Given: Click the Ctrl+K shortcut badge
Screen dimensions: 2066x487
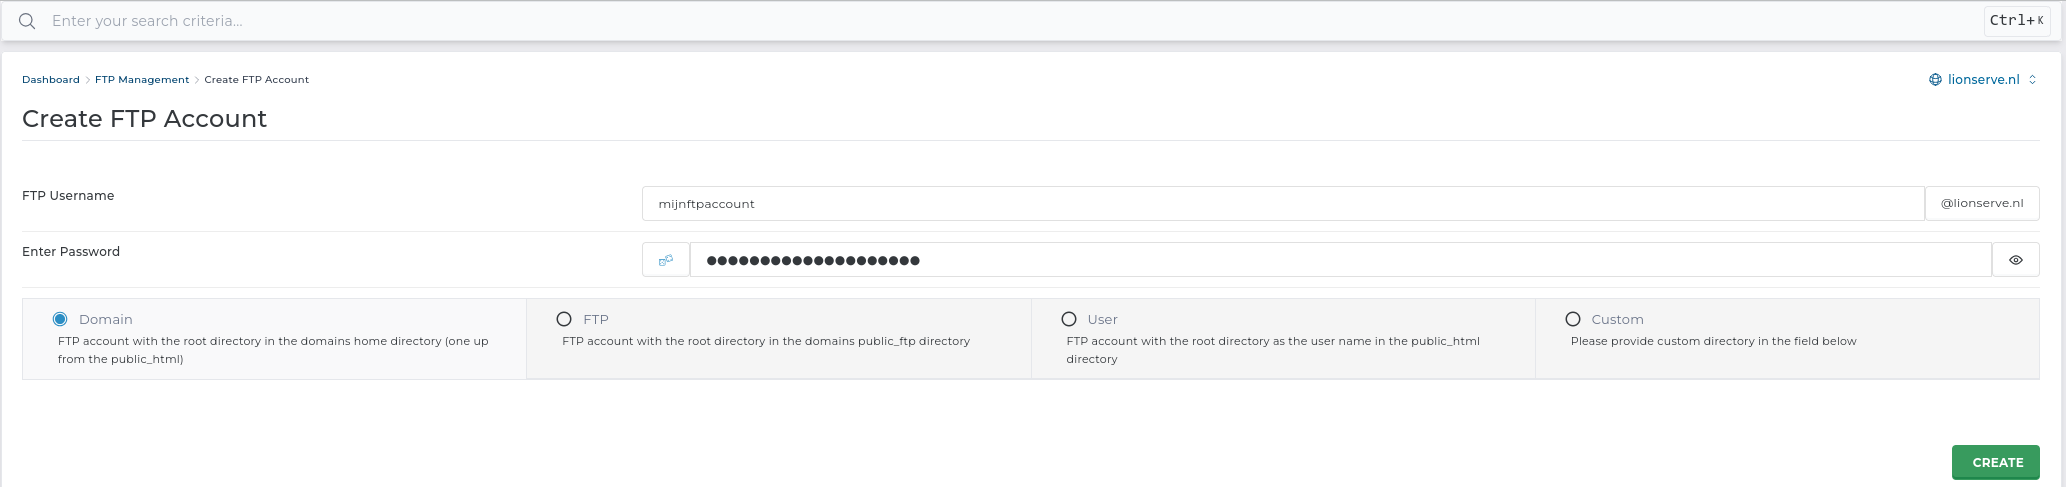Looking at the screenshot, I should (x=2016, y=21).
